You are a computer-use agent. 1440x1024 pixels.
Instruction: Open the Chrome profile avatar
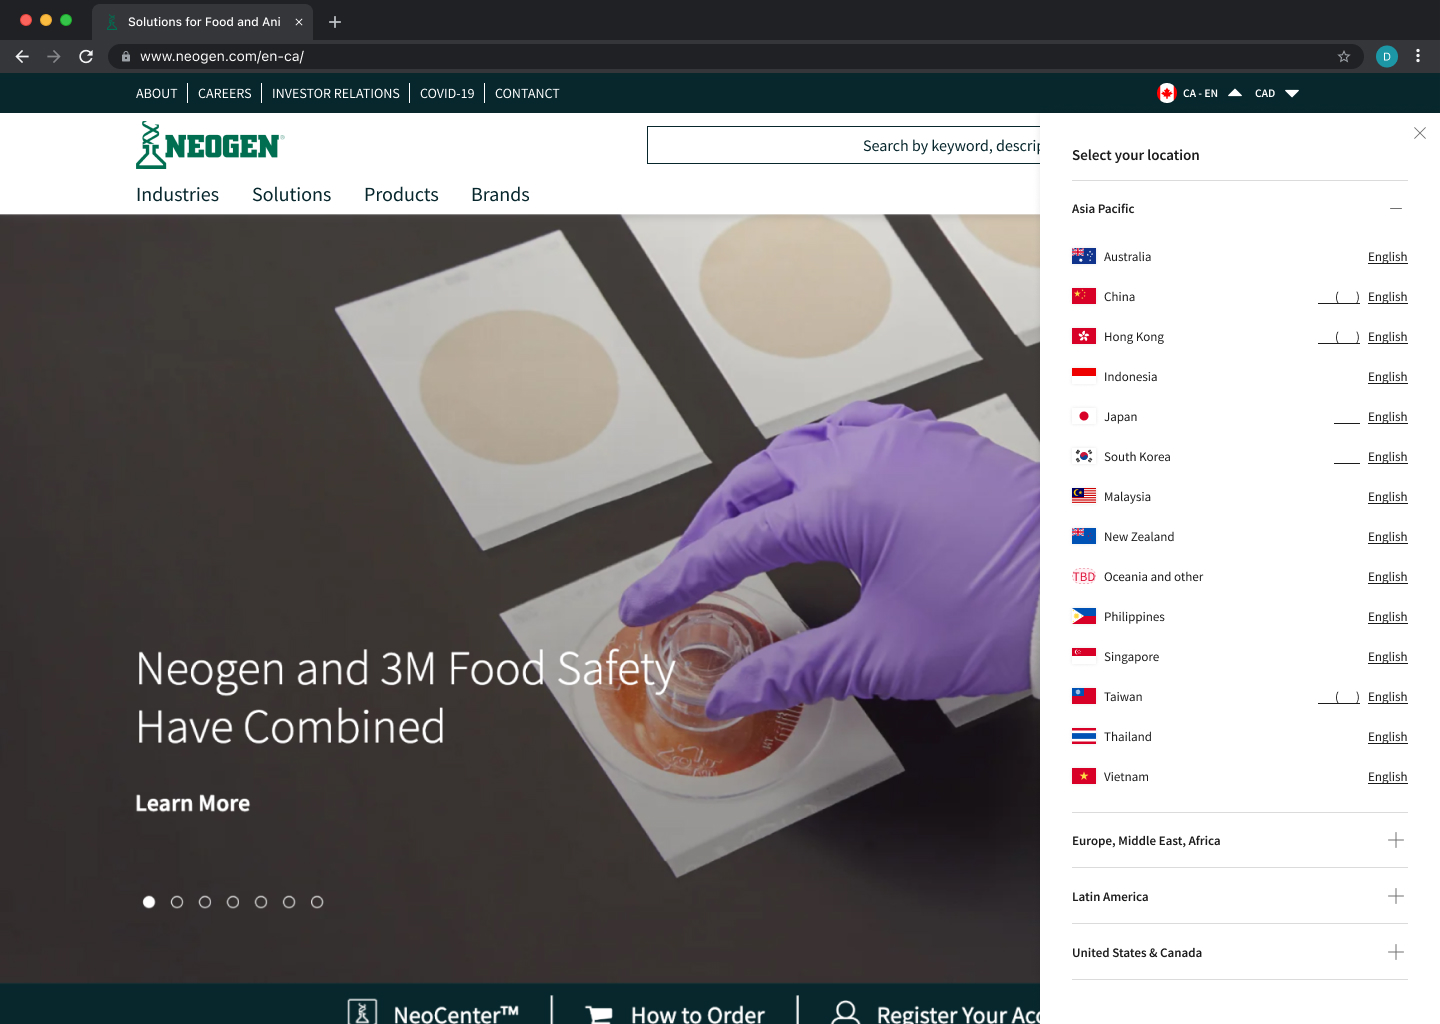point(1386,56)
